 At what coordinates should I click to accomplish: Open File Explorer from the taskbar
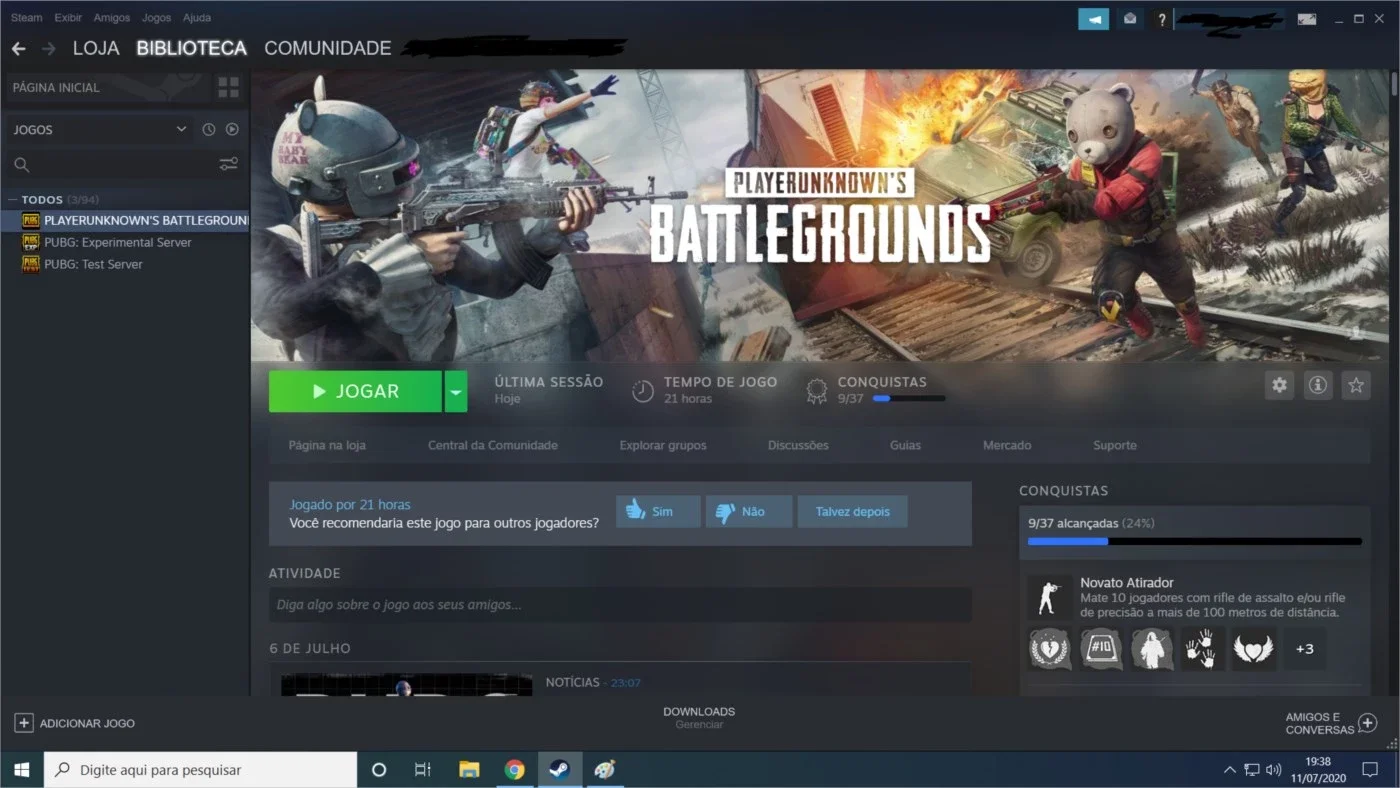point(469,770)
